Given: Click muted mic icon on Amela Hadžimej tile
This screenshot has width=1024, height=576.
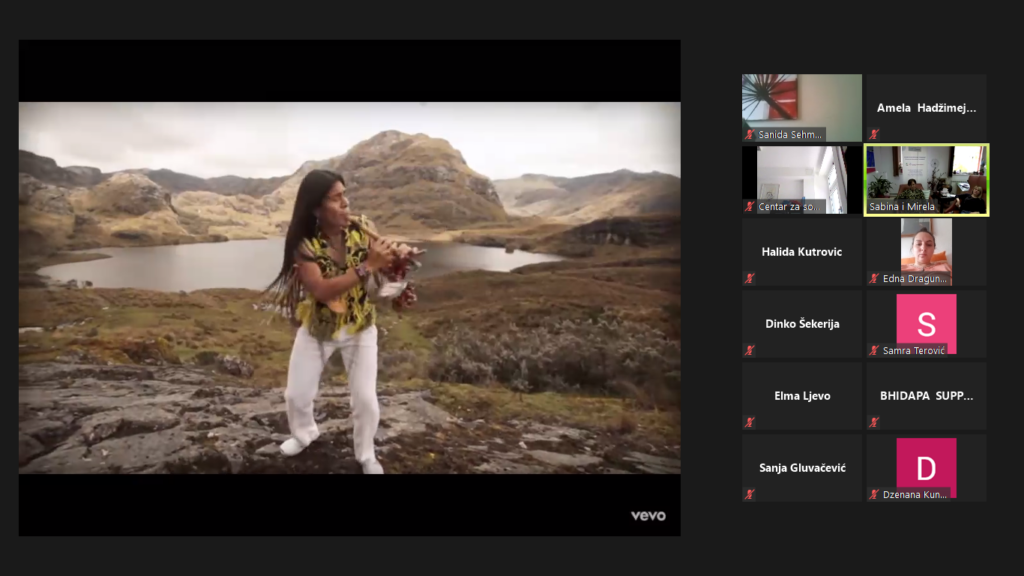Looking at the screenshot, I should click(x=873, y=134).
